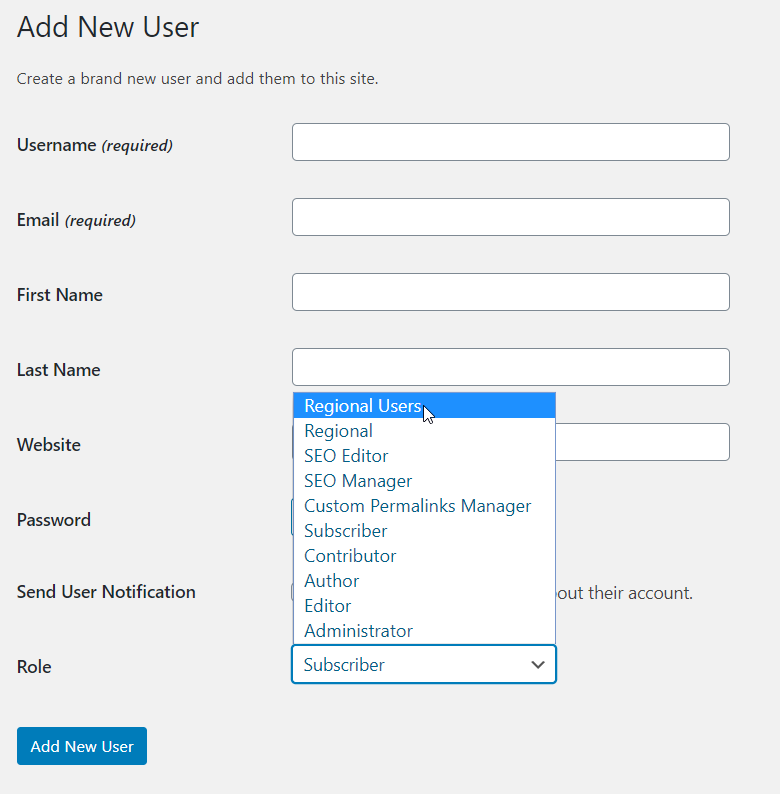The height and width of the screenshot is (794, 780).
Task: Click the Username input field
Action: (x=511, y=142)
